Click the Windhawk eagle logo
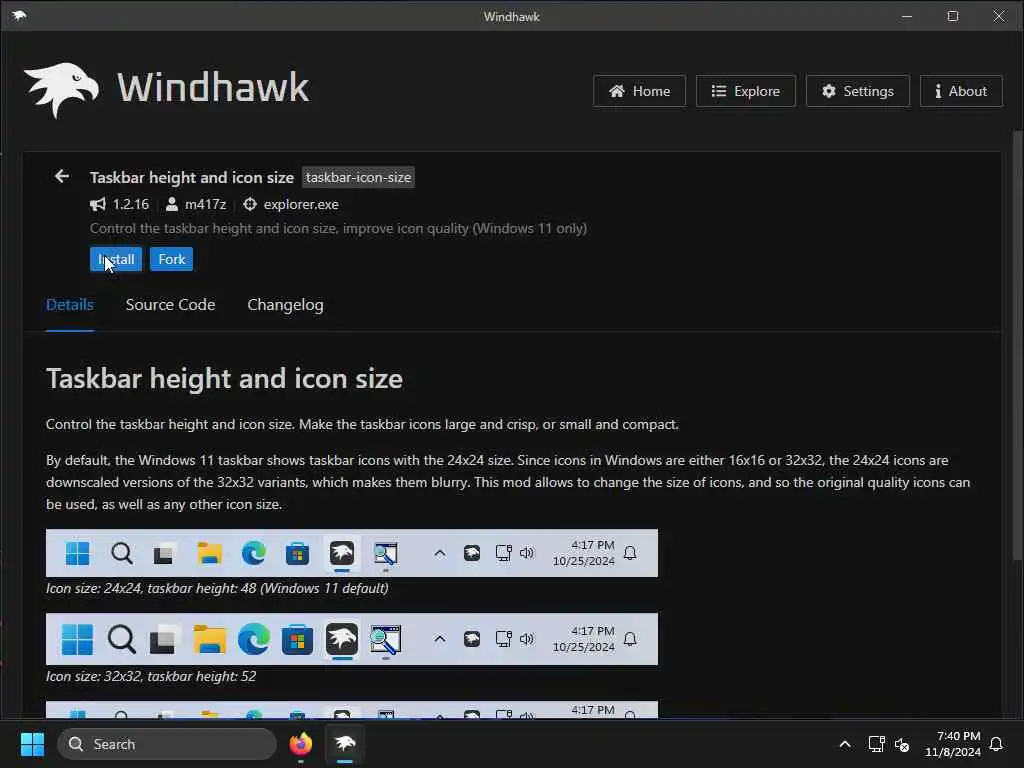 (61, 90)
